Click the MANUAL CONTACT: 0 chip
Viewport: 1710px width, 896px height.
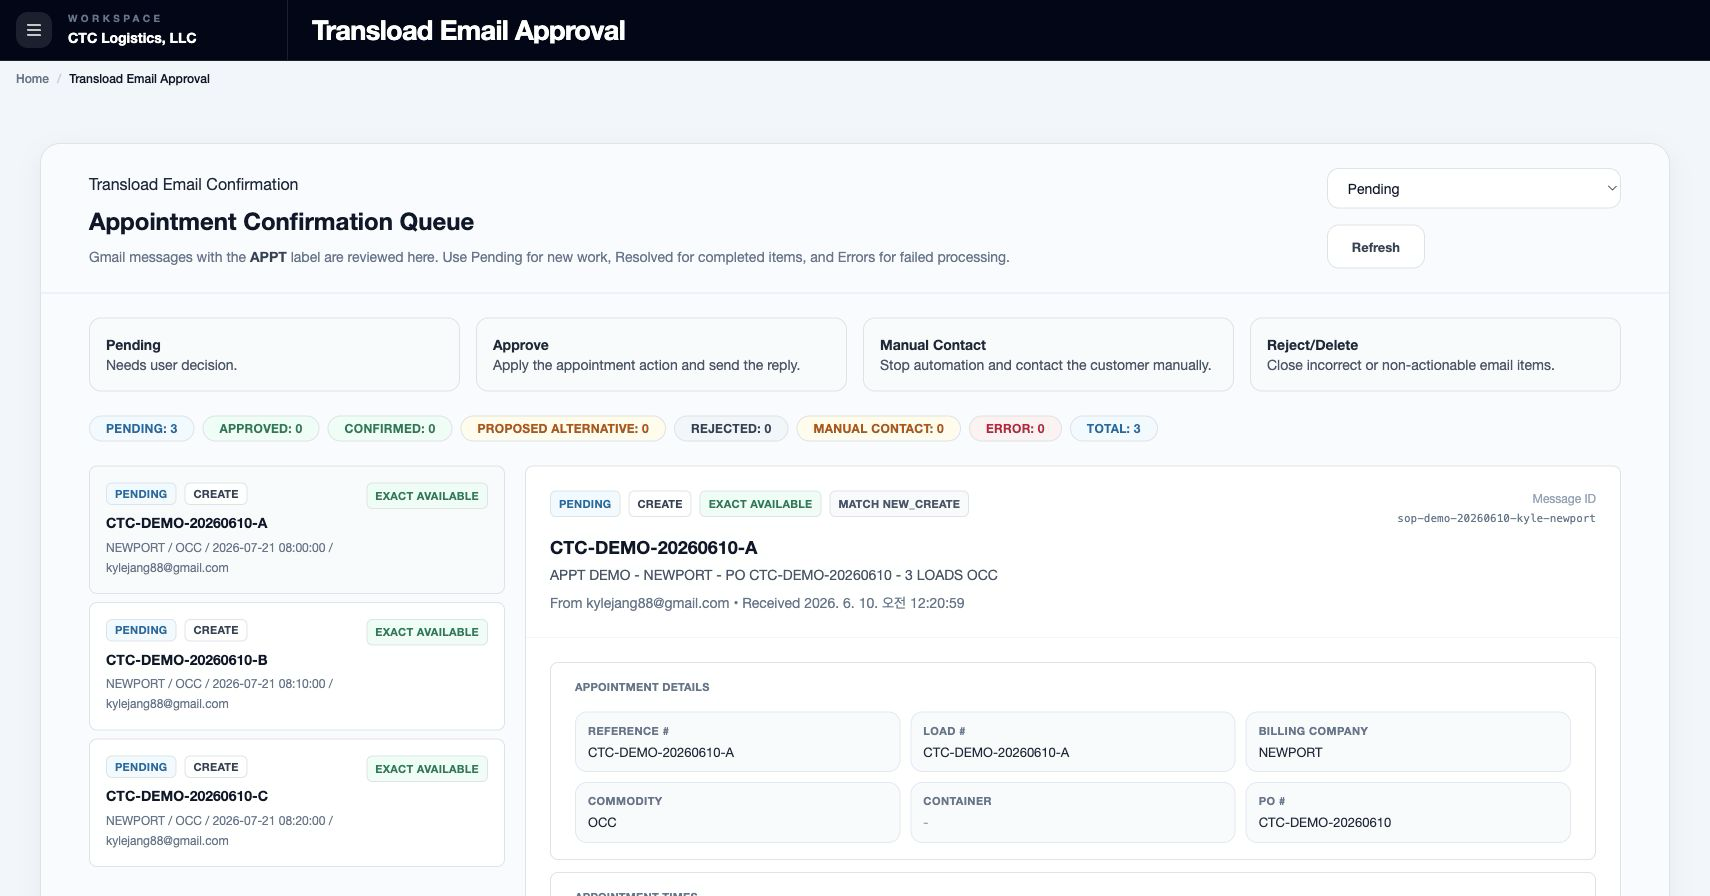[x=878, y=429]
